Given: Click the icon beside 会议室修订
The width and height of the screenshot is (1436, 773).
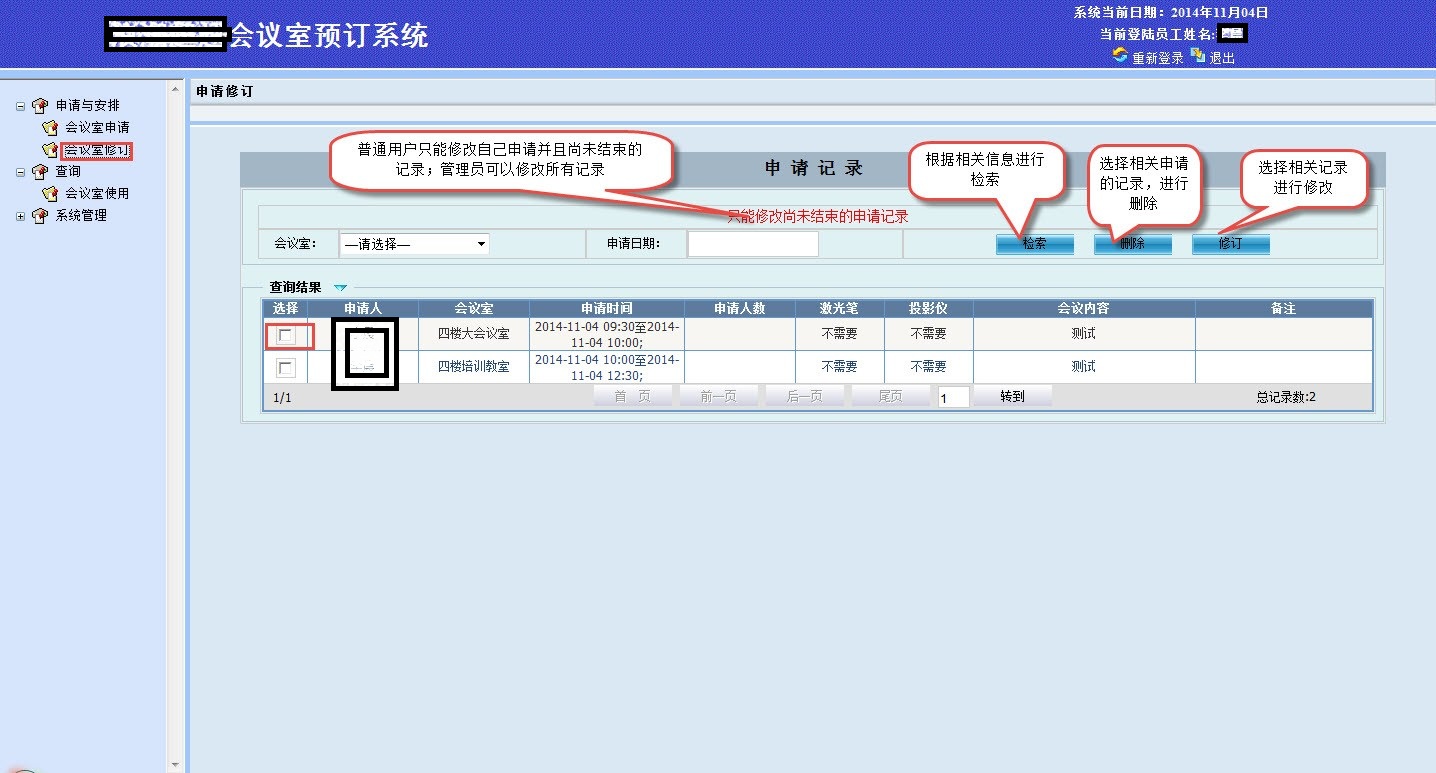Looking at the screenshot, I should 50,150.
